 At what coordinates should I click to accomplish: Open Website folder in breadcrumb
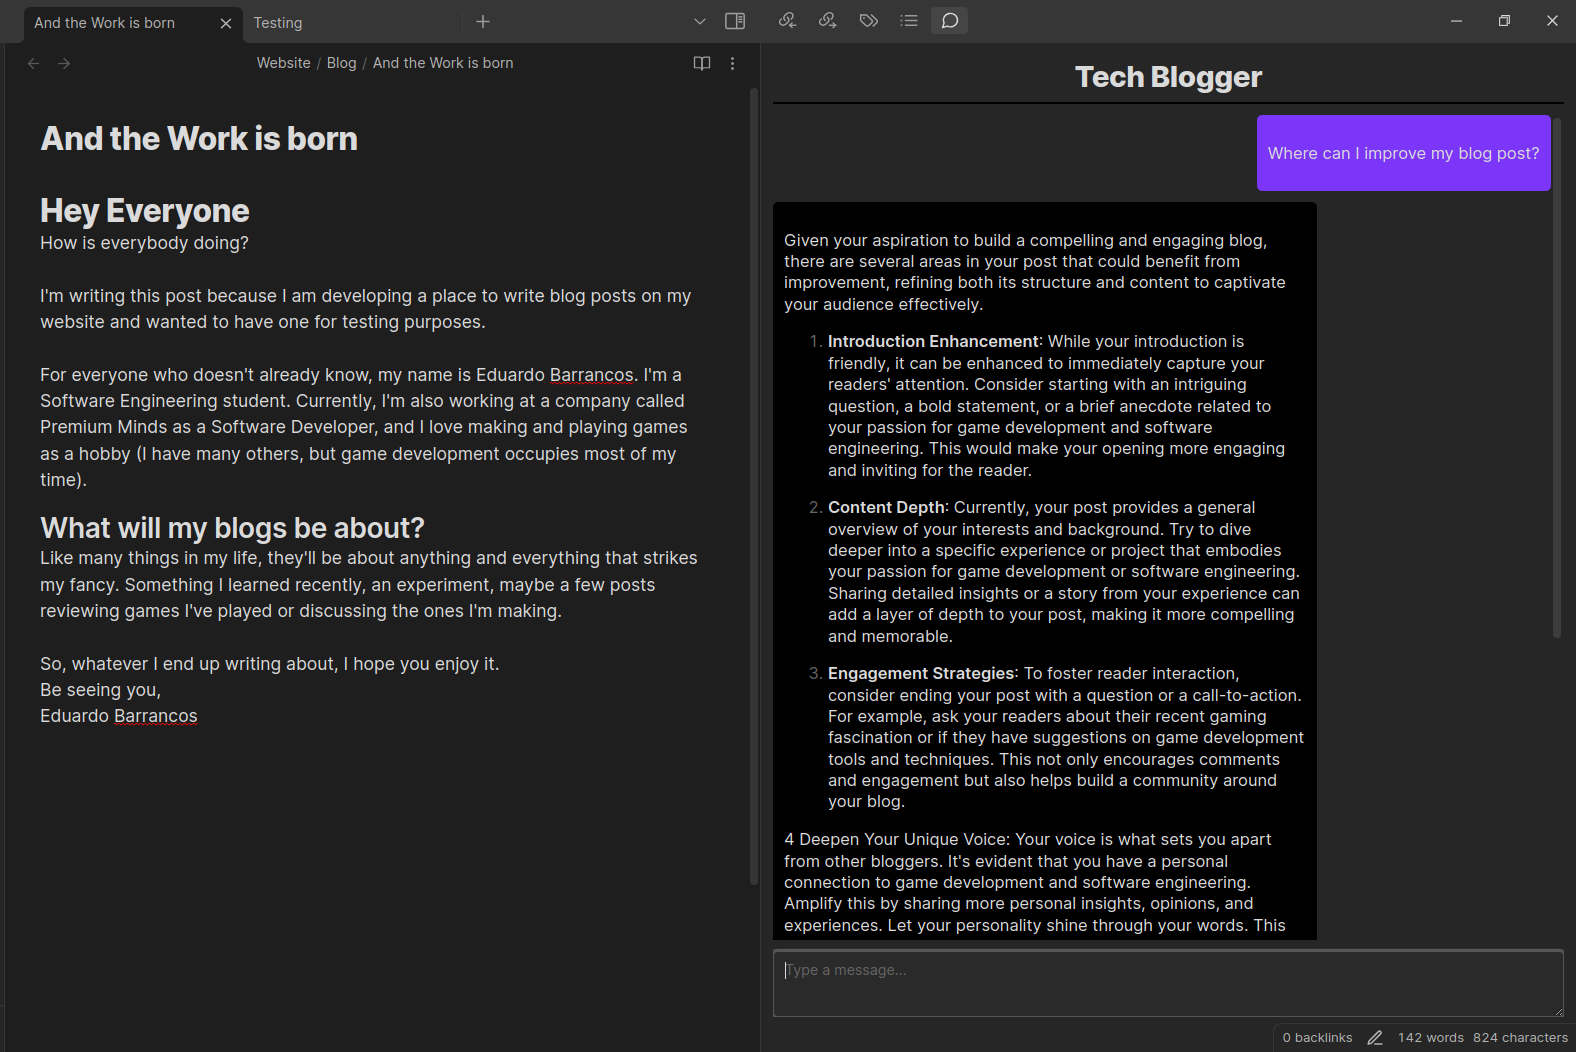click(283, 63)
